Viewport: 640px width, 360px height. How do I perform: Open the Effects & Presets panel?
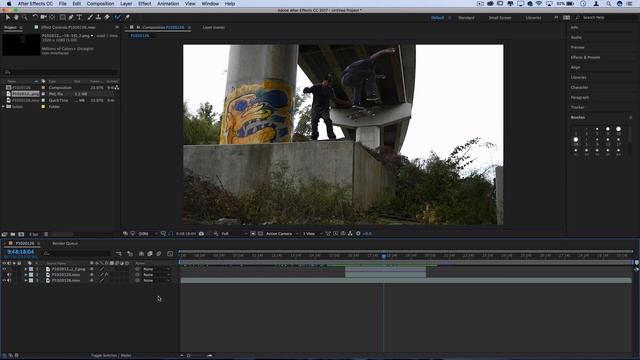[x=585, y=58]
